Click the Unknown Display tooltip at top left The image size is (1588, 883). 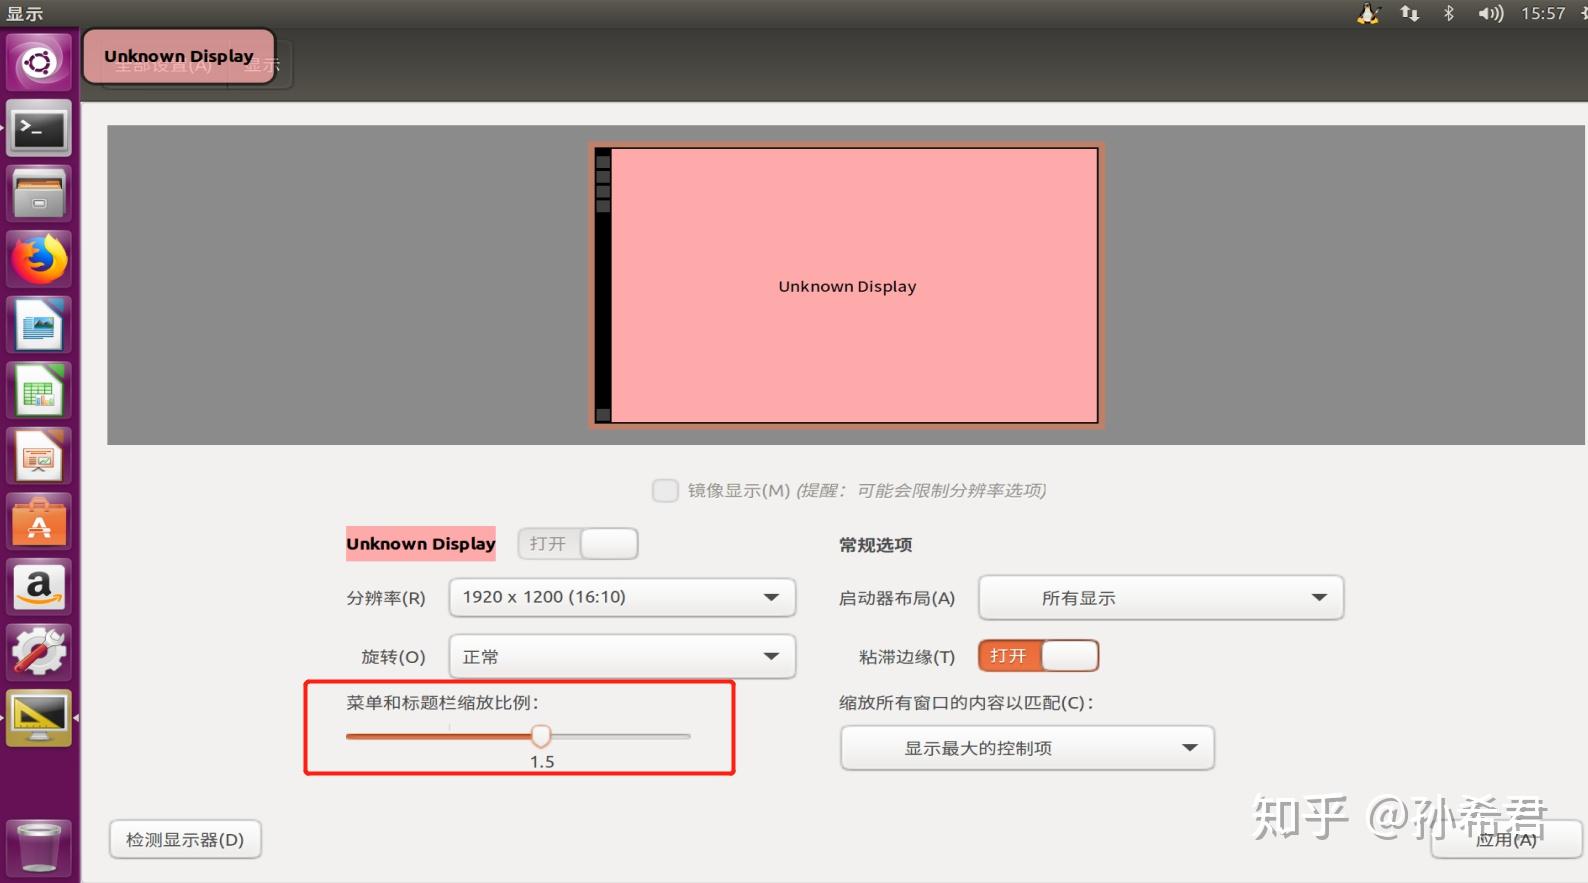click(179, 57)
